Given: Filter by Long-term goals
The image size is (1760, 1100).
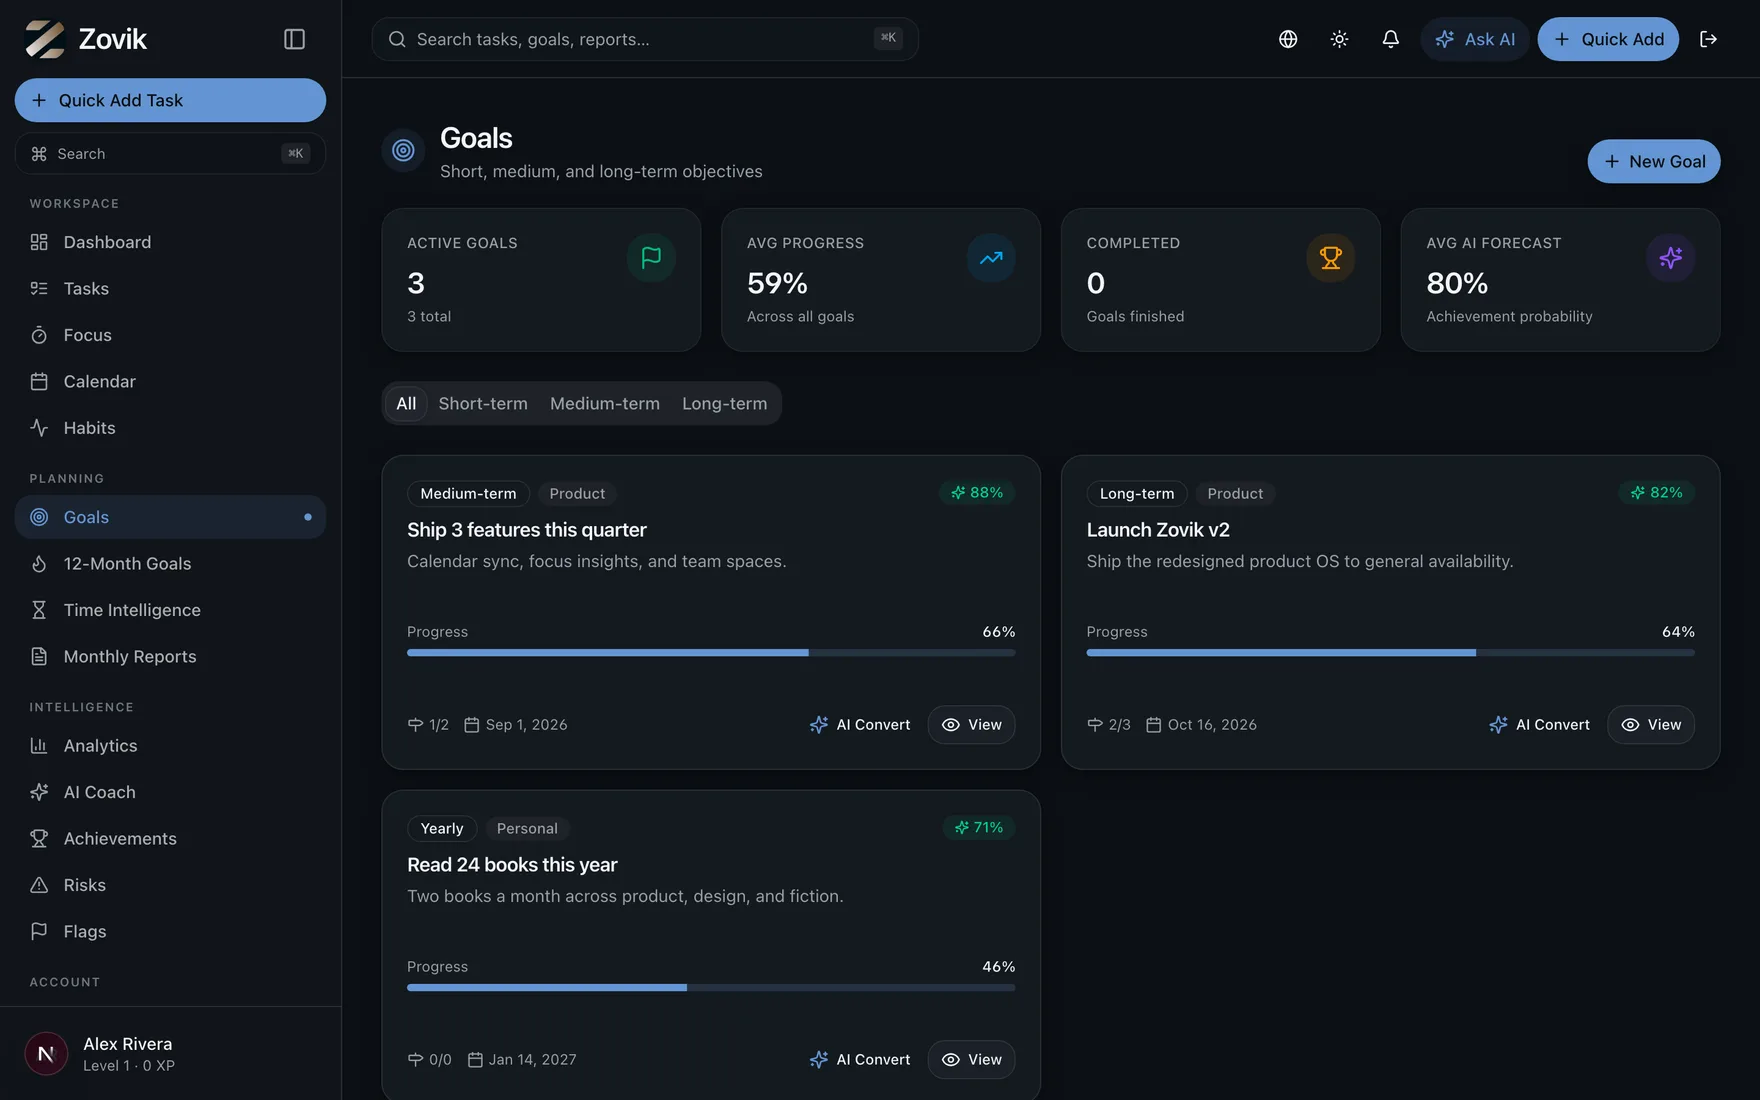Looking at the screenshot, I should tap(725, 404).
